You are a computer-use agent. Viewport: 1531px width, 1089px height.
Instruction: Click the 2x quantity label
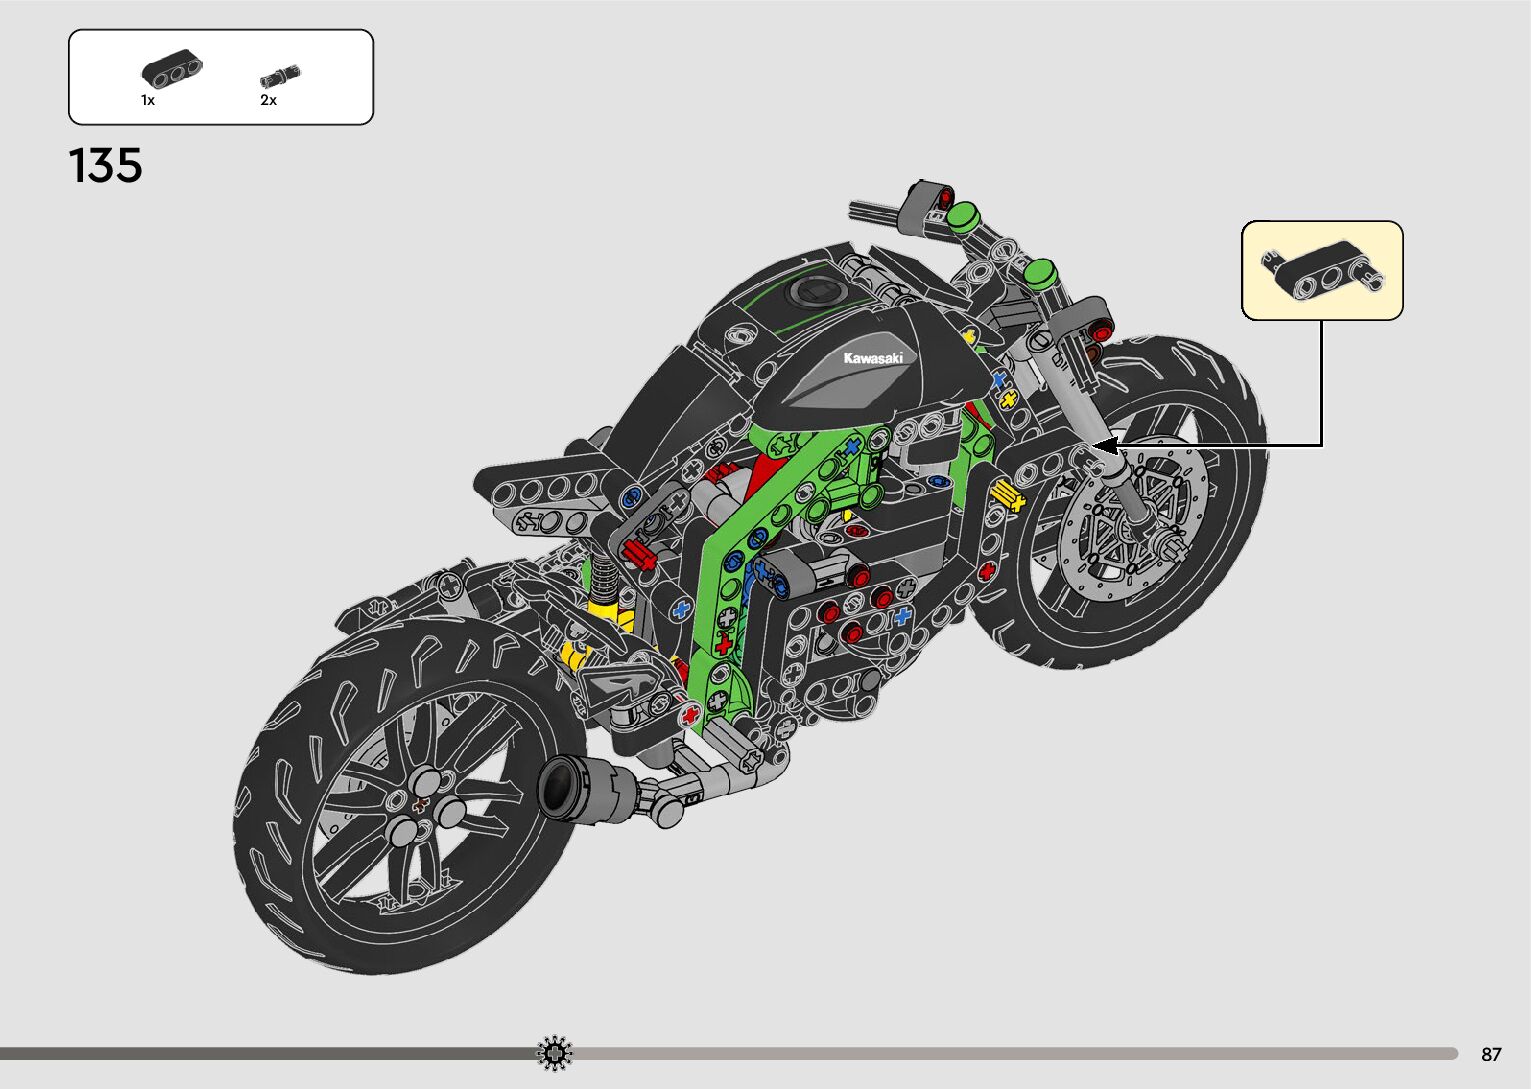point(268,100)
